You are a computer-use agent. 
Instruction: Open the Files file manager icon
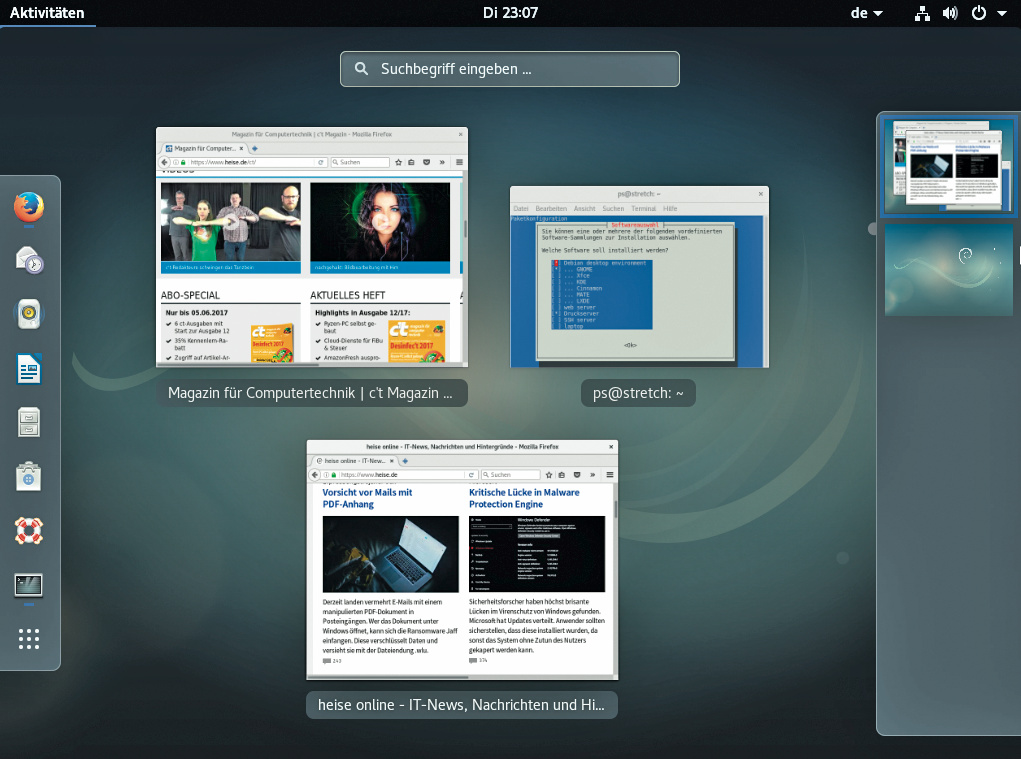pyautogui.click(x=29, y=423)
